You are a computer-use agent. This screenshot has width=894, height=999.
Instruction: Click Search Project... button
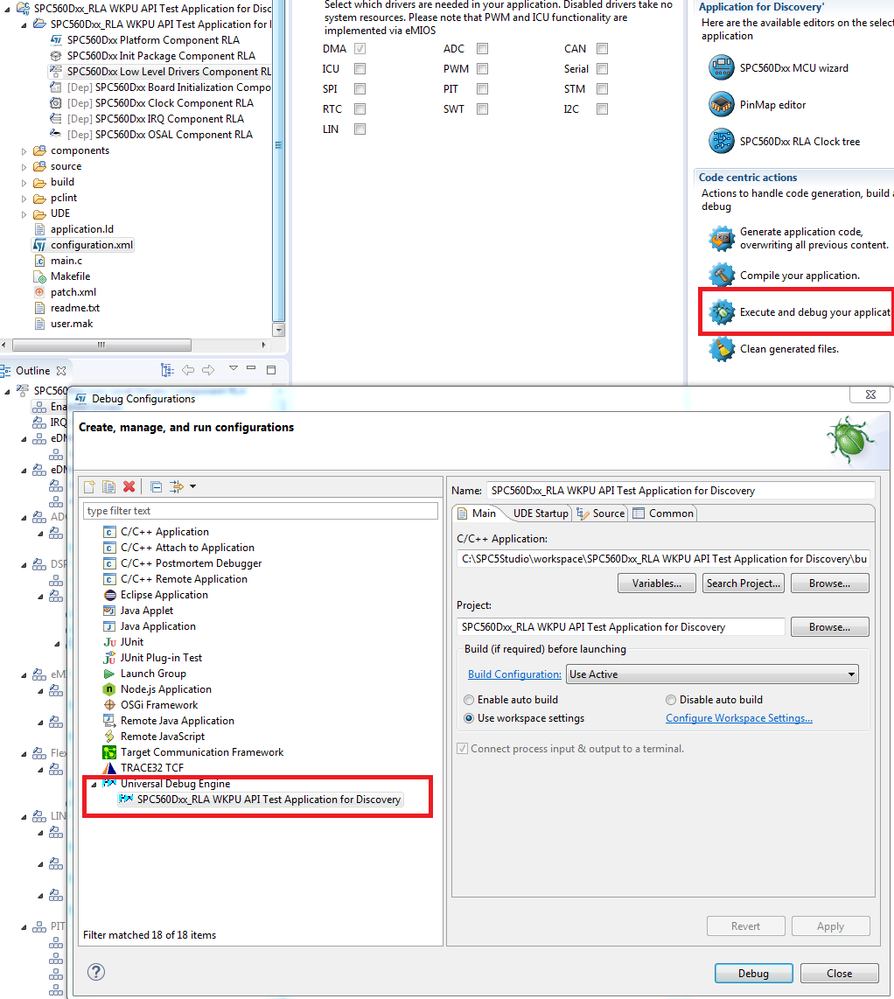743,584
